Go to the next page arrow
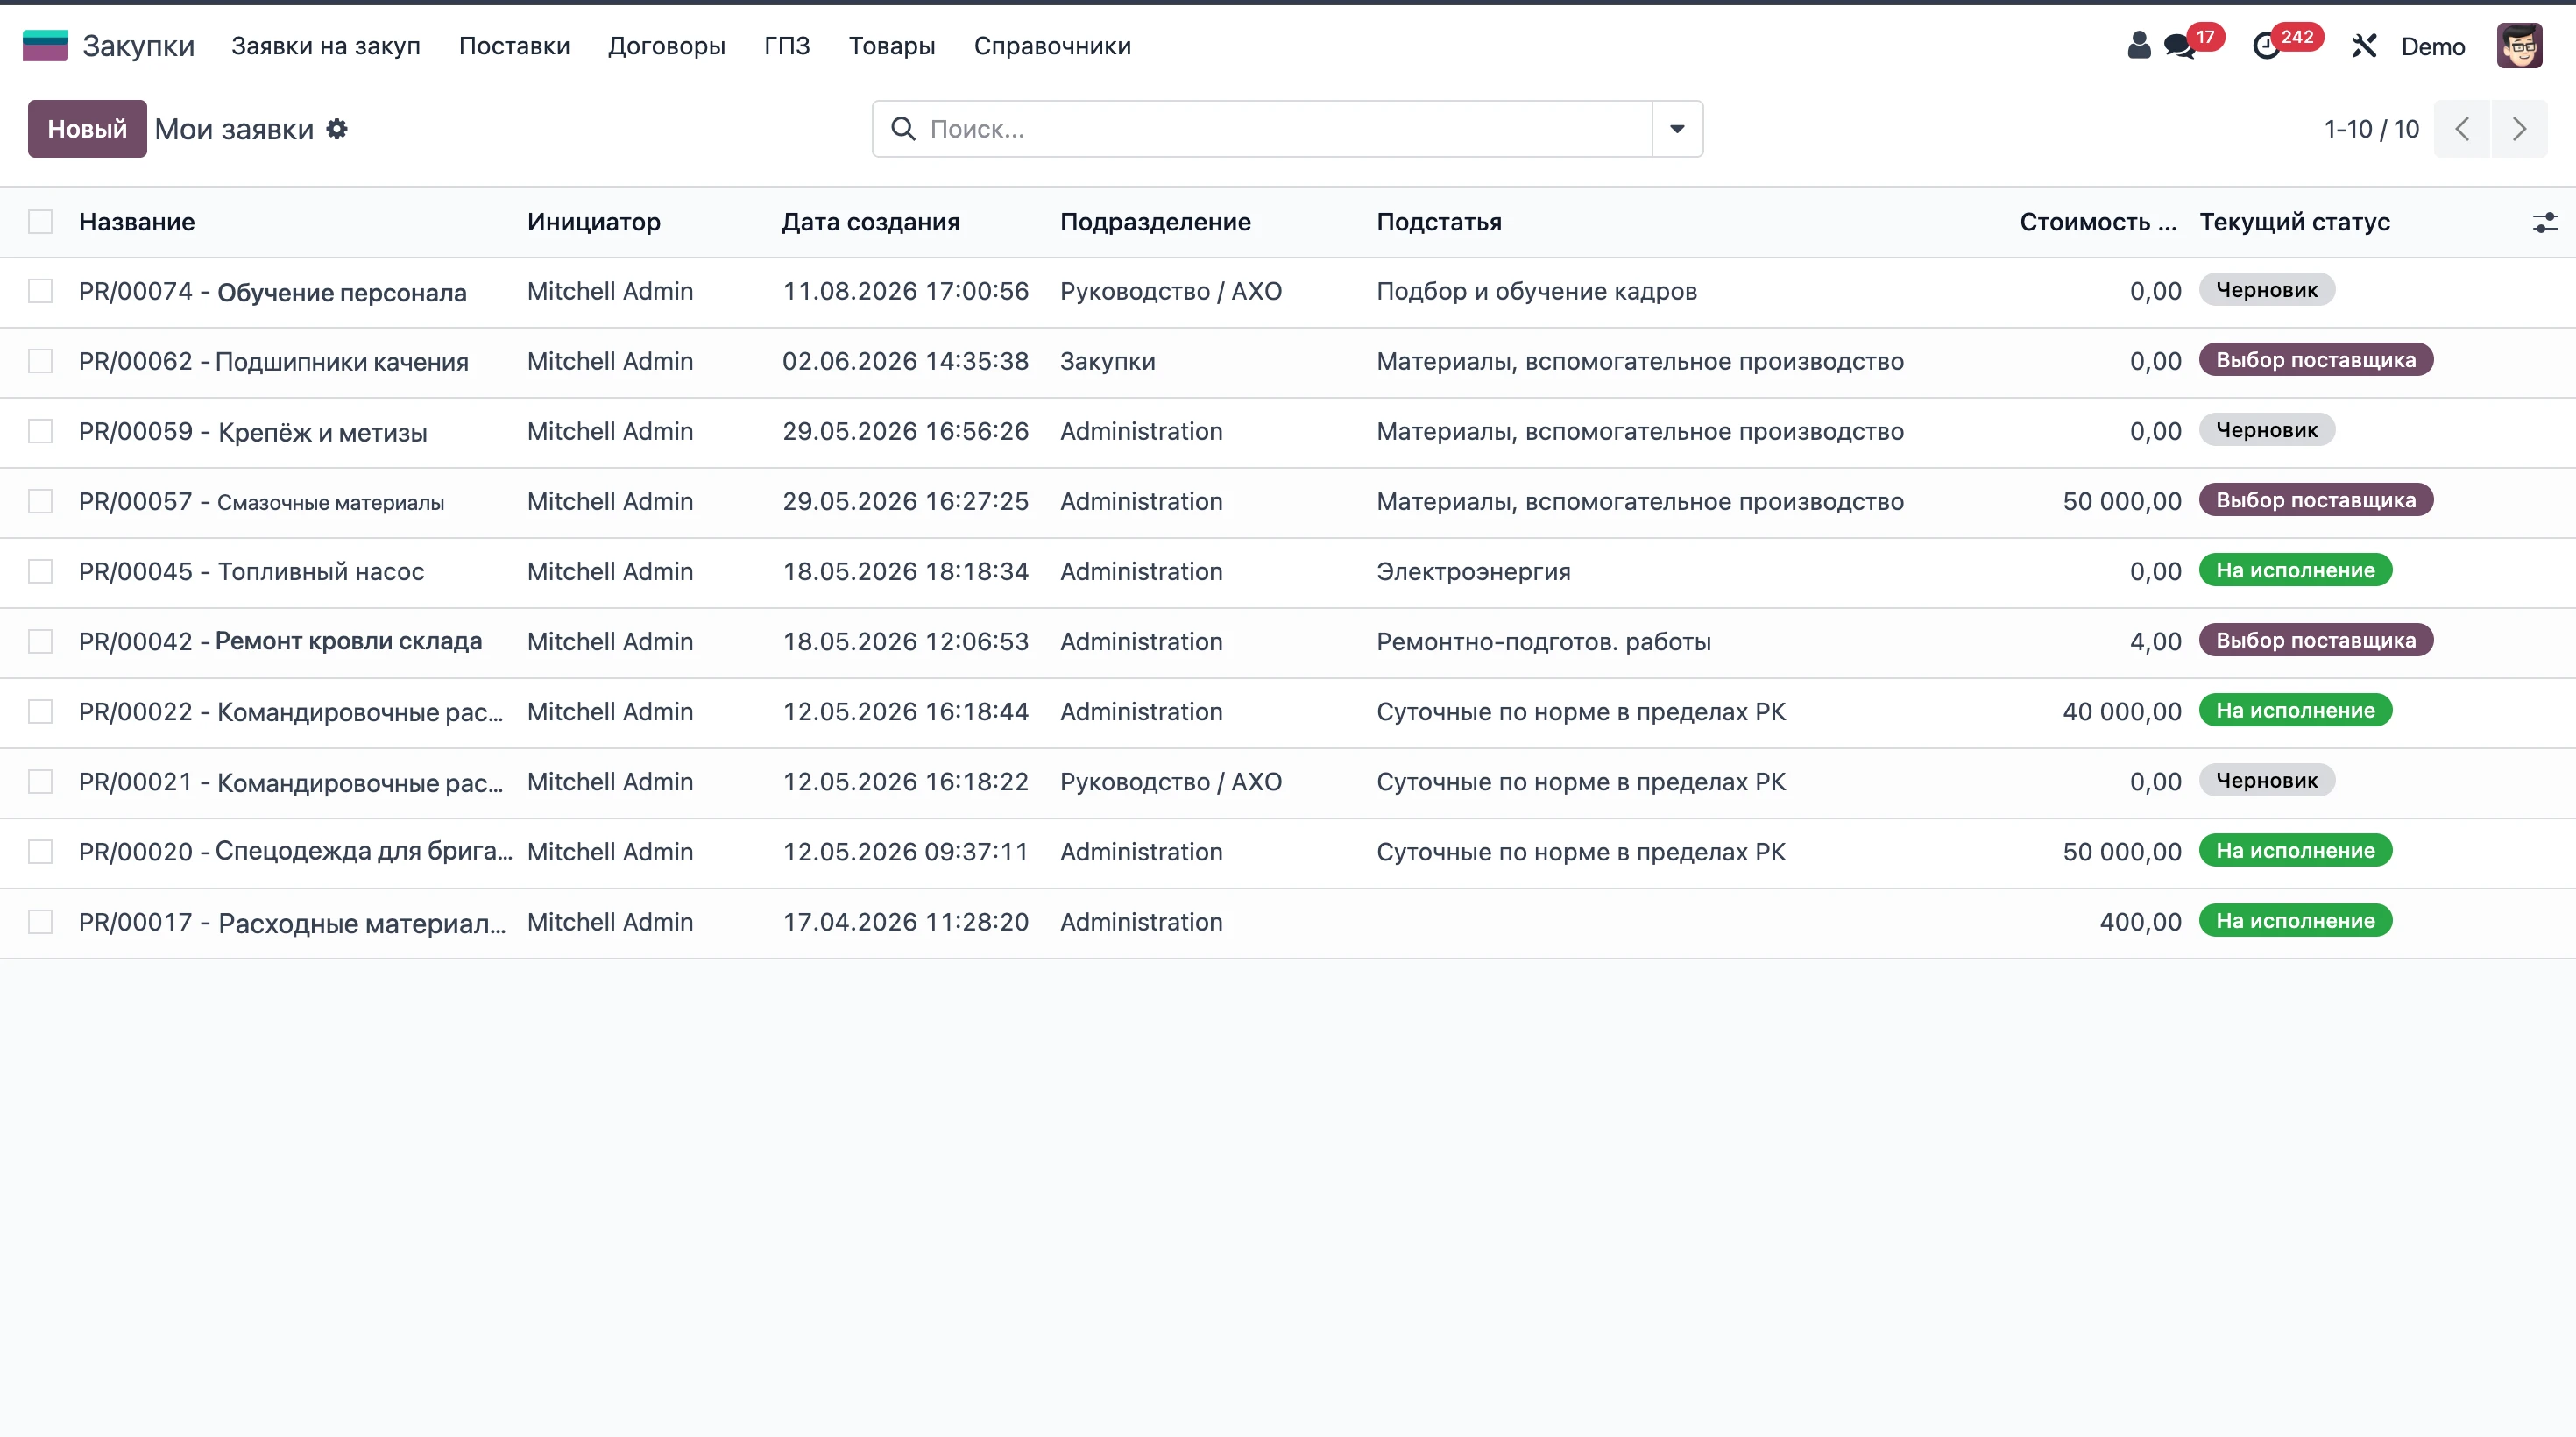This screenshot has height=1437, width=2576. [x=2519, y=129]
